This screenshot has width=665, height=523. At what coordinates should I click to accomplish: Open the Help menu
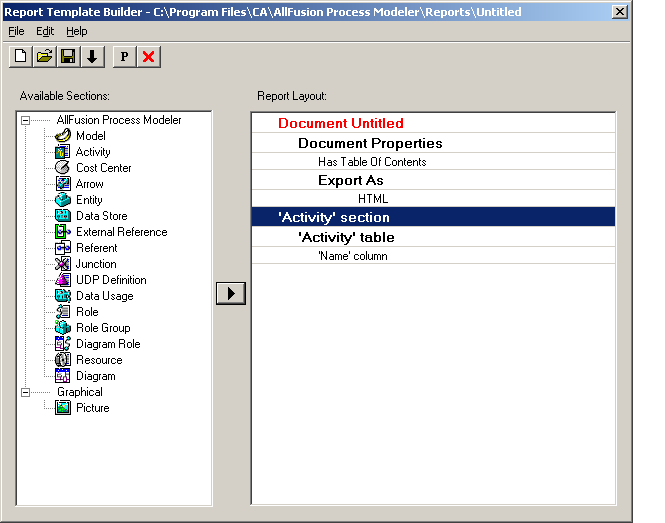point(76,31)
